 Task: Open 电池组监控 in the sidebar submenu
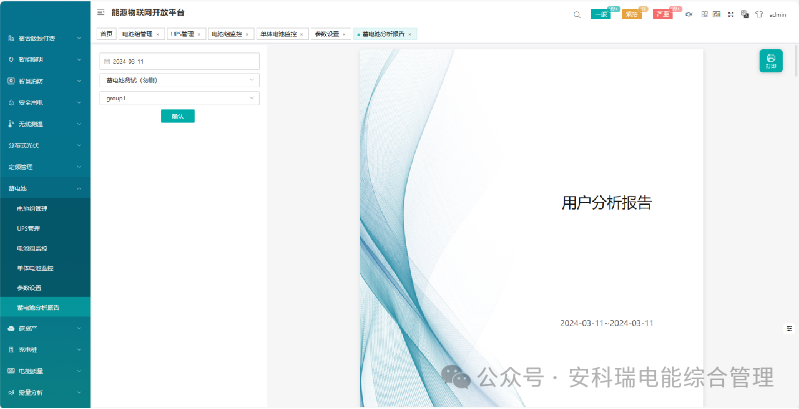click(x=45, y=248)
